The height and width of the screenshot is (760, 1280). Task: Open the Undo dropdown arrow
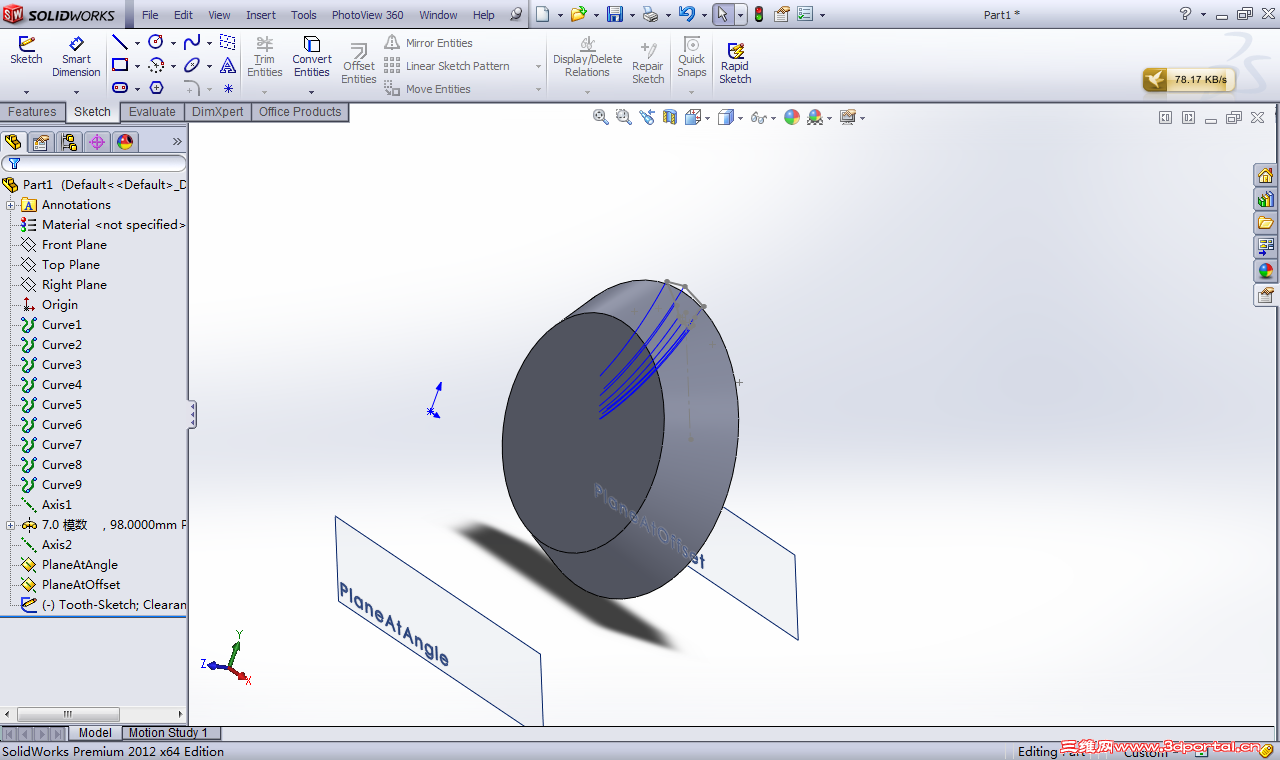point(702,15)
